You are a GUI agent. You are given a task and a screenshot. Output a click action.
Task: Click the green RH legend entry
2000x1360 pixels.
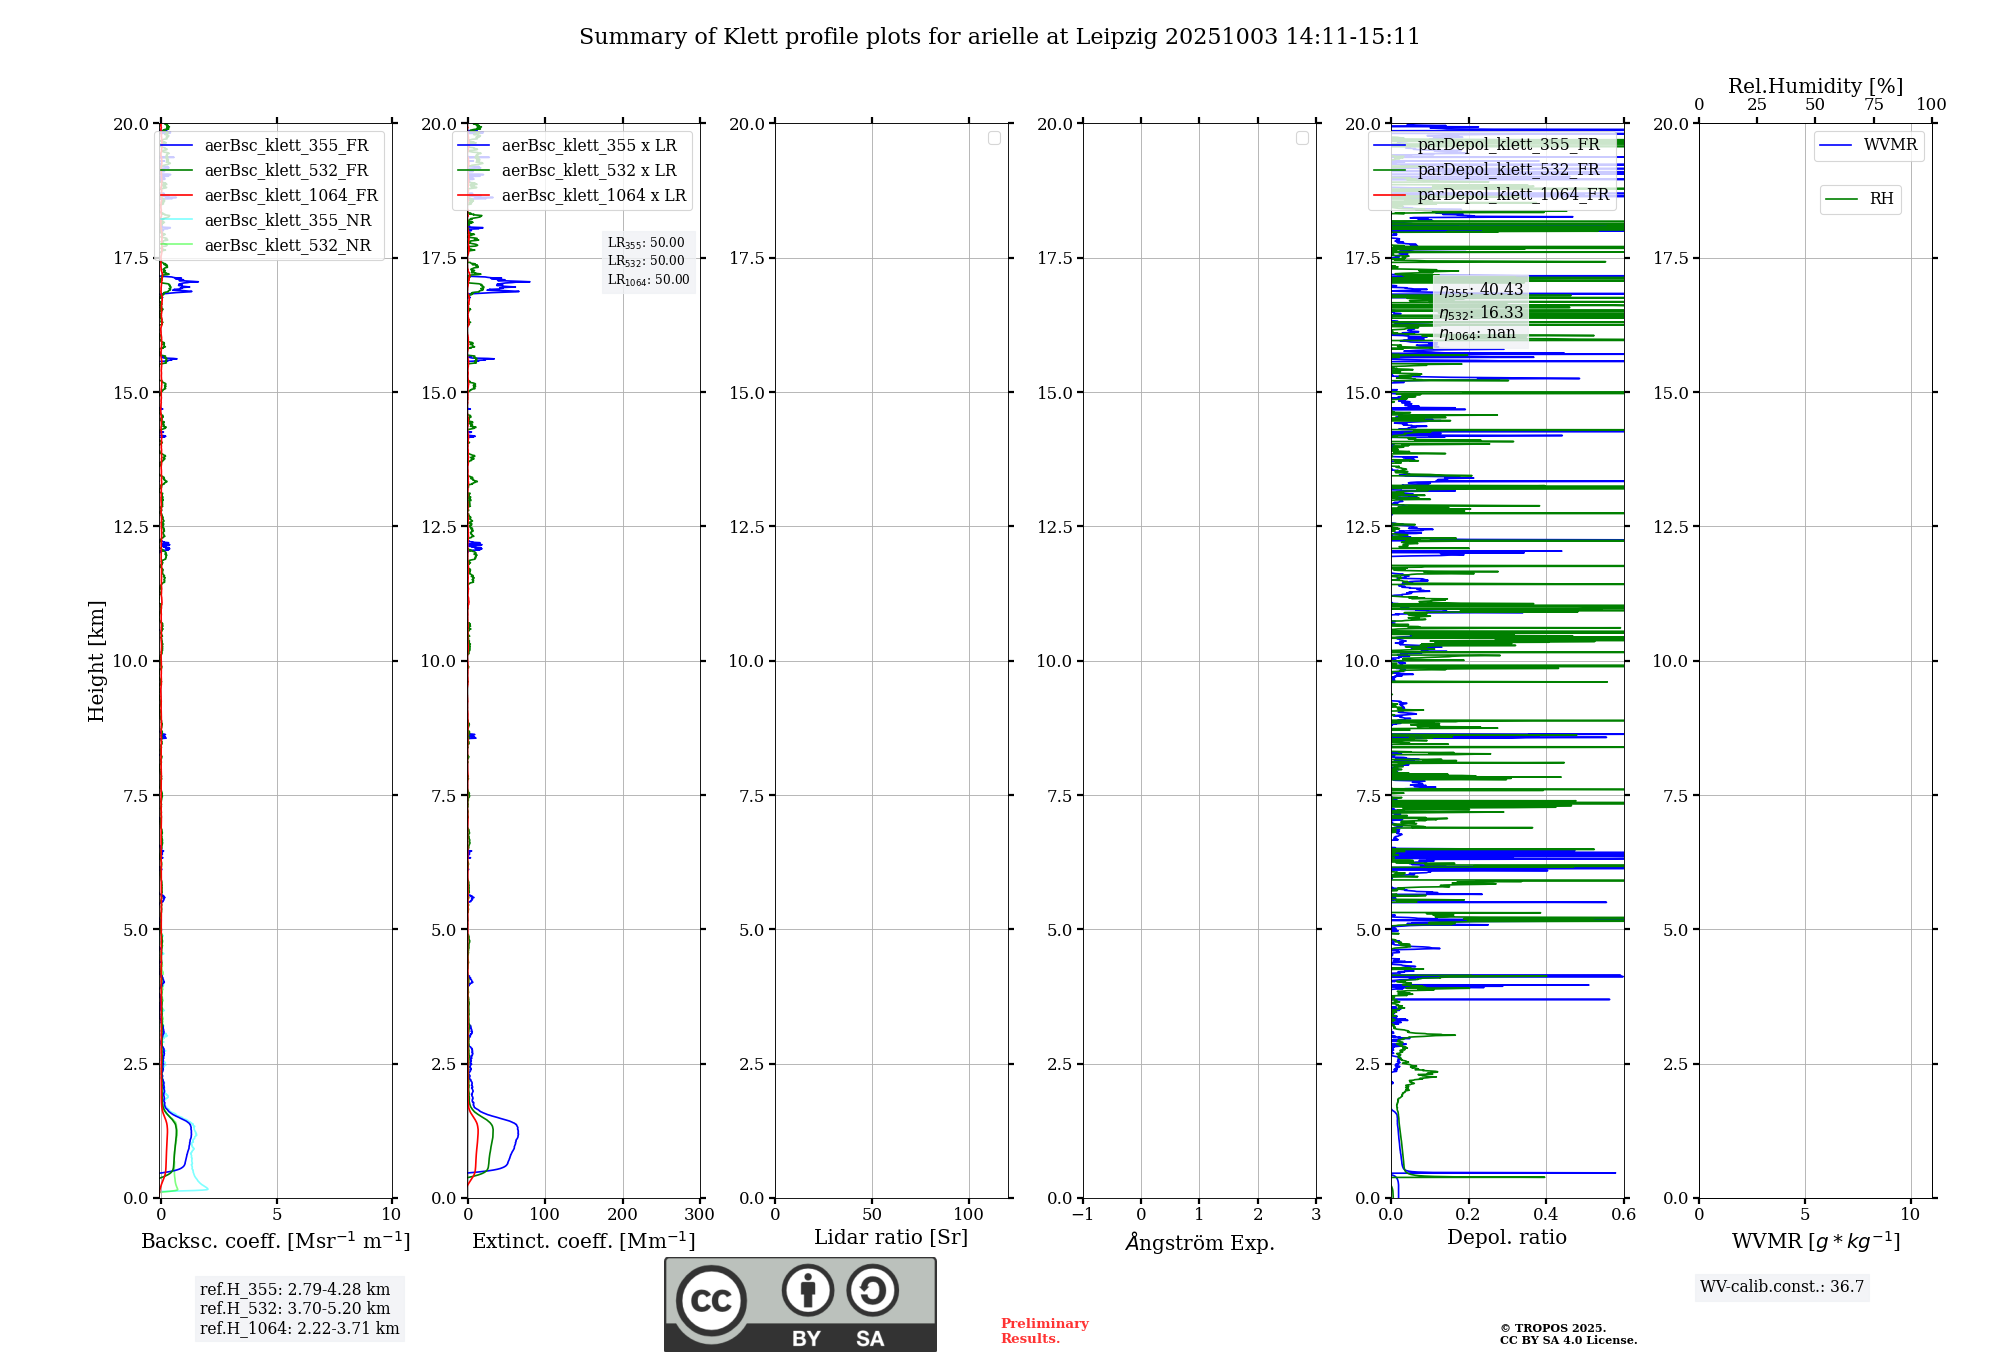[1860, 199]
